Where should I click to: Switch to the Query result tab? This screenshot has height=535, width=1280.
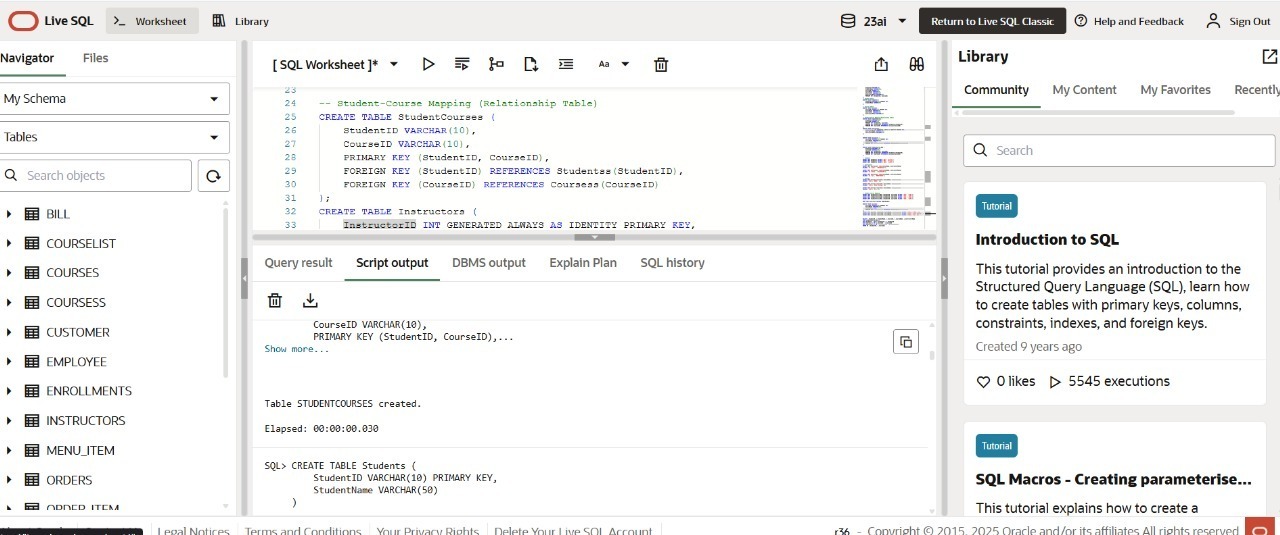coord(298,263)
